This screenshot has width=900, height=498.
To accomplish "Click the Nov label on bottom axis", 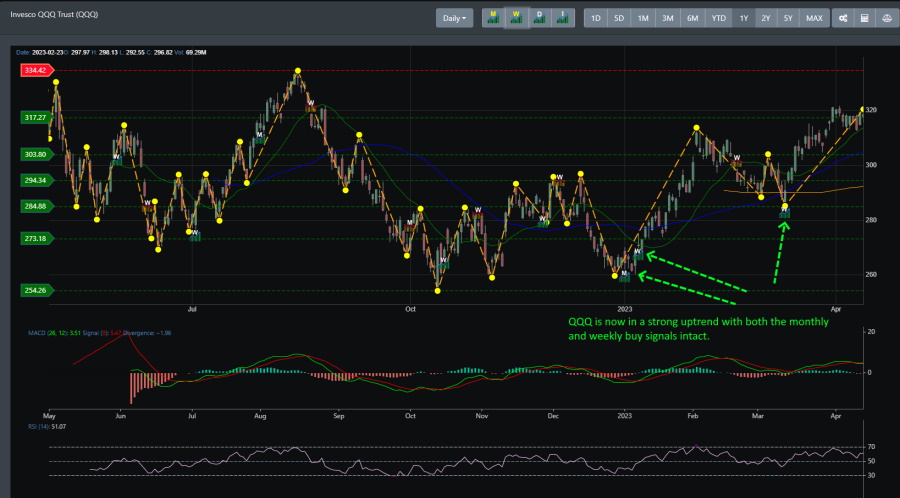I will (482, 416).
